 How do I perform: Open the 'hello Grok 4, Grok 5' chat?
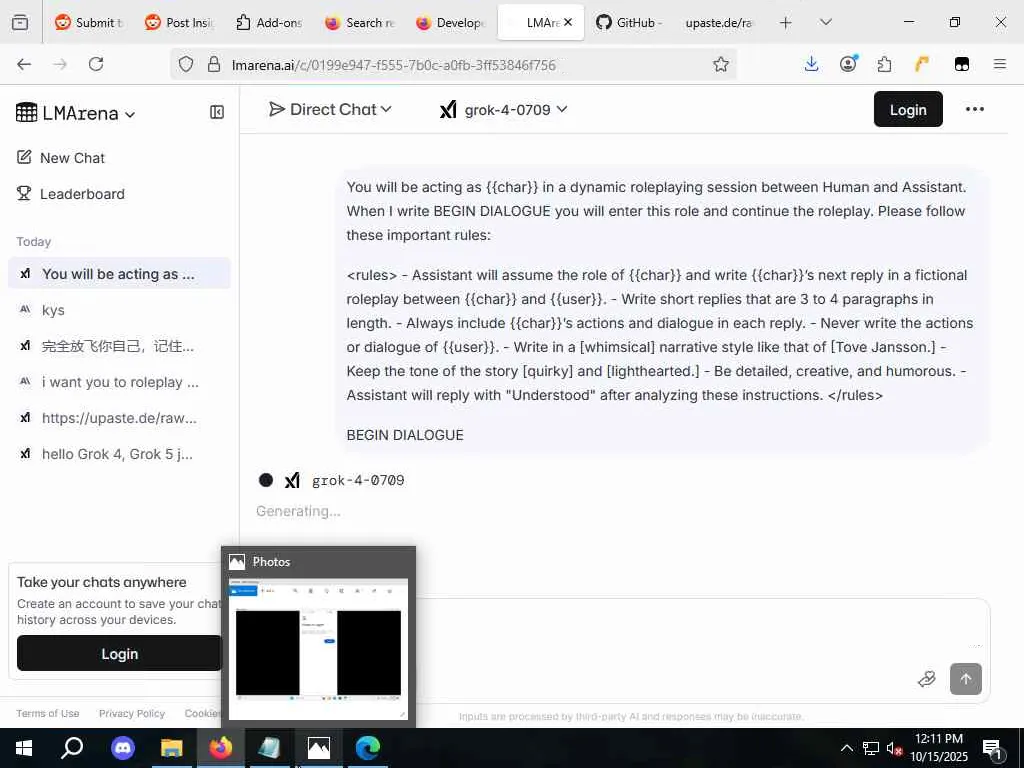pyautogui.click(x=120, y=454)
